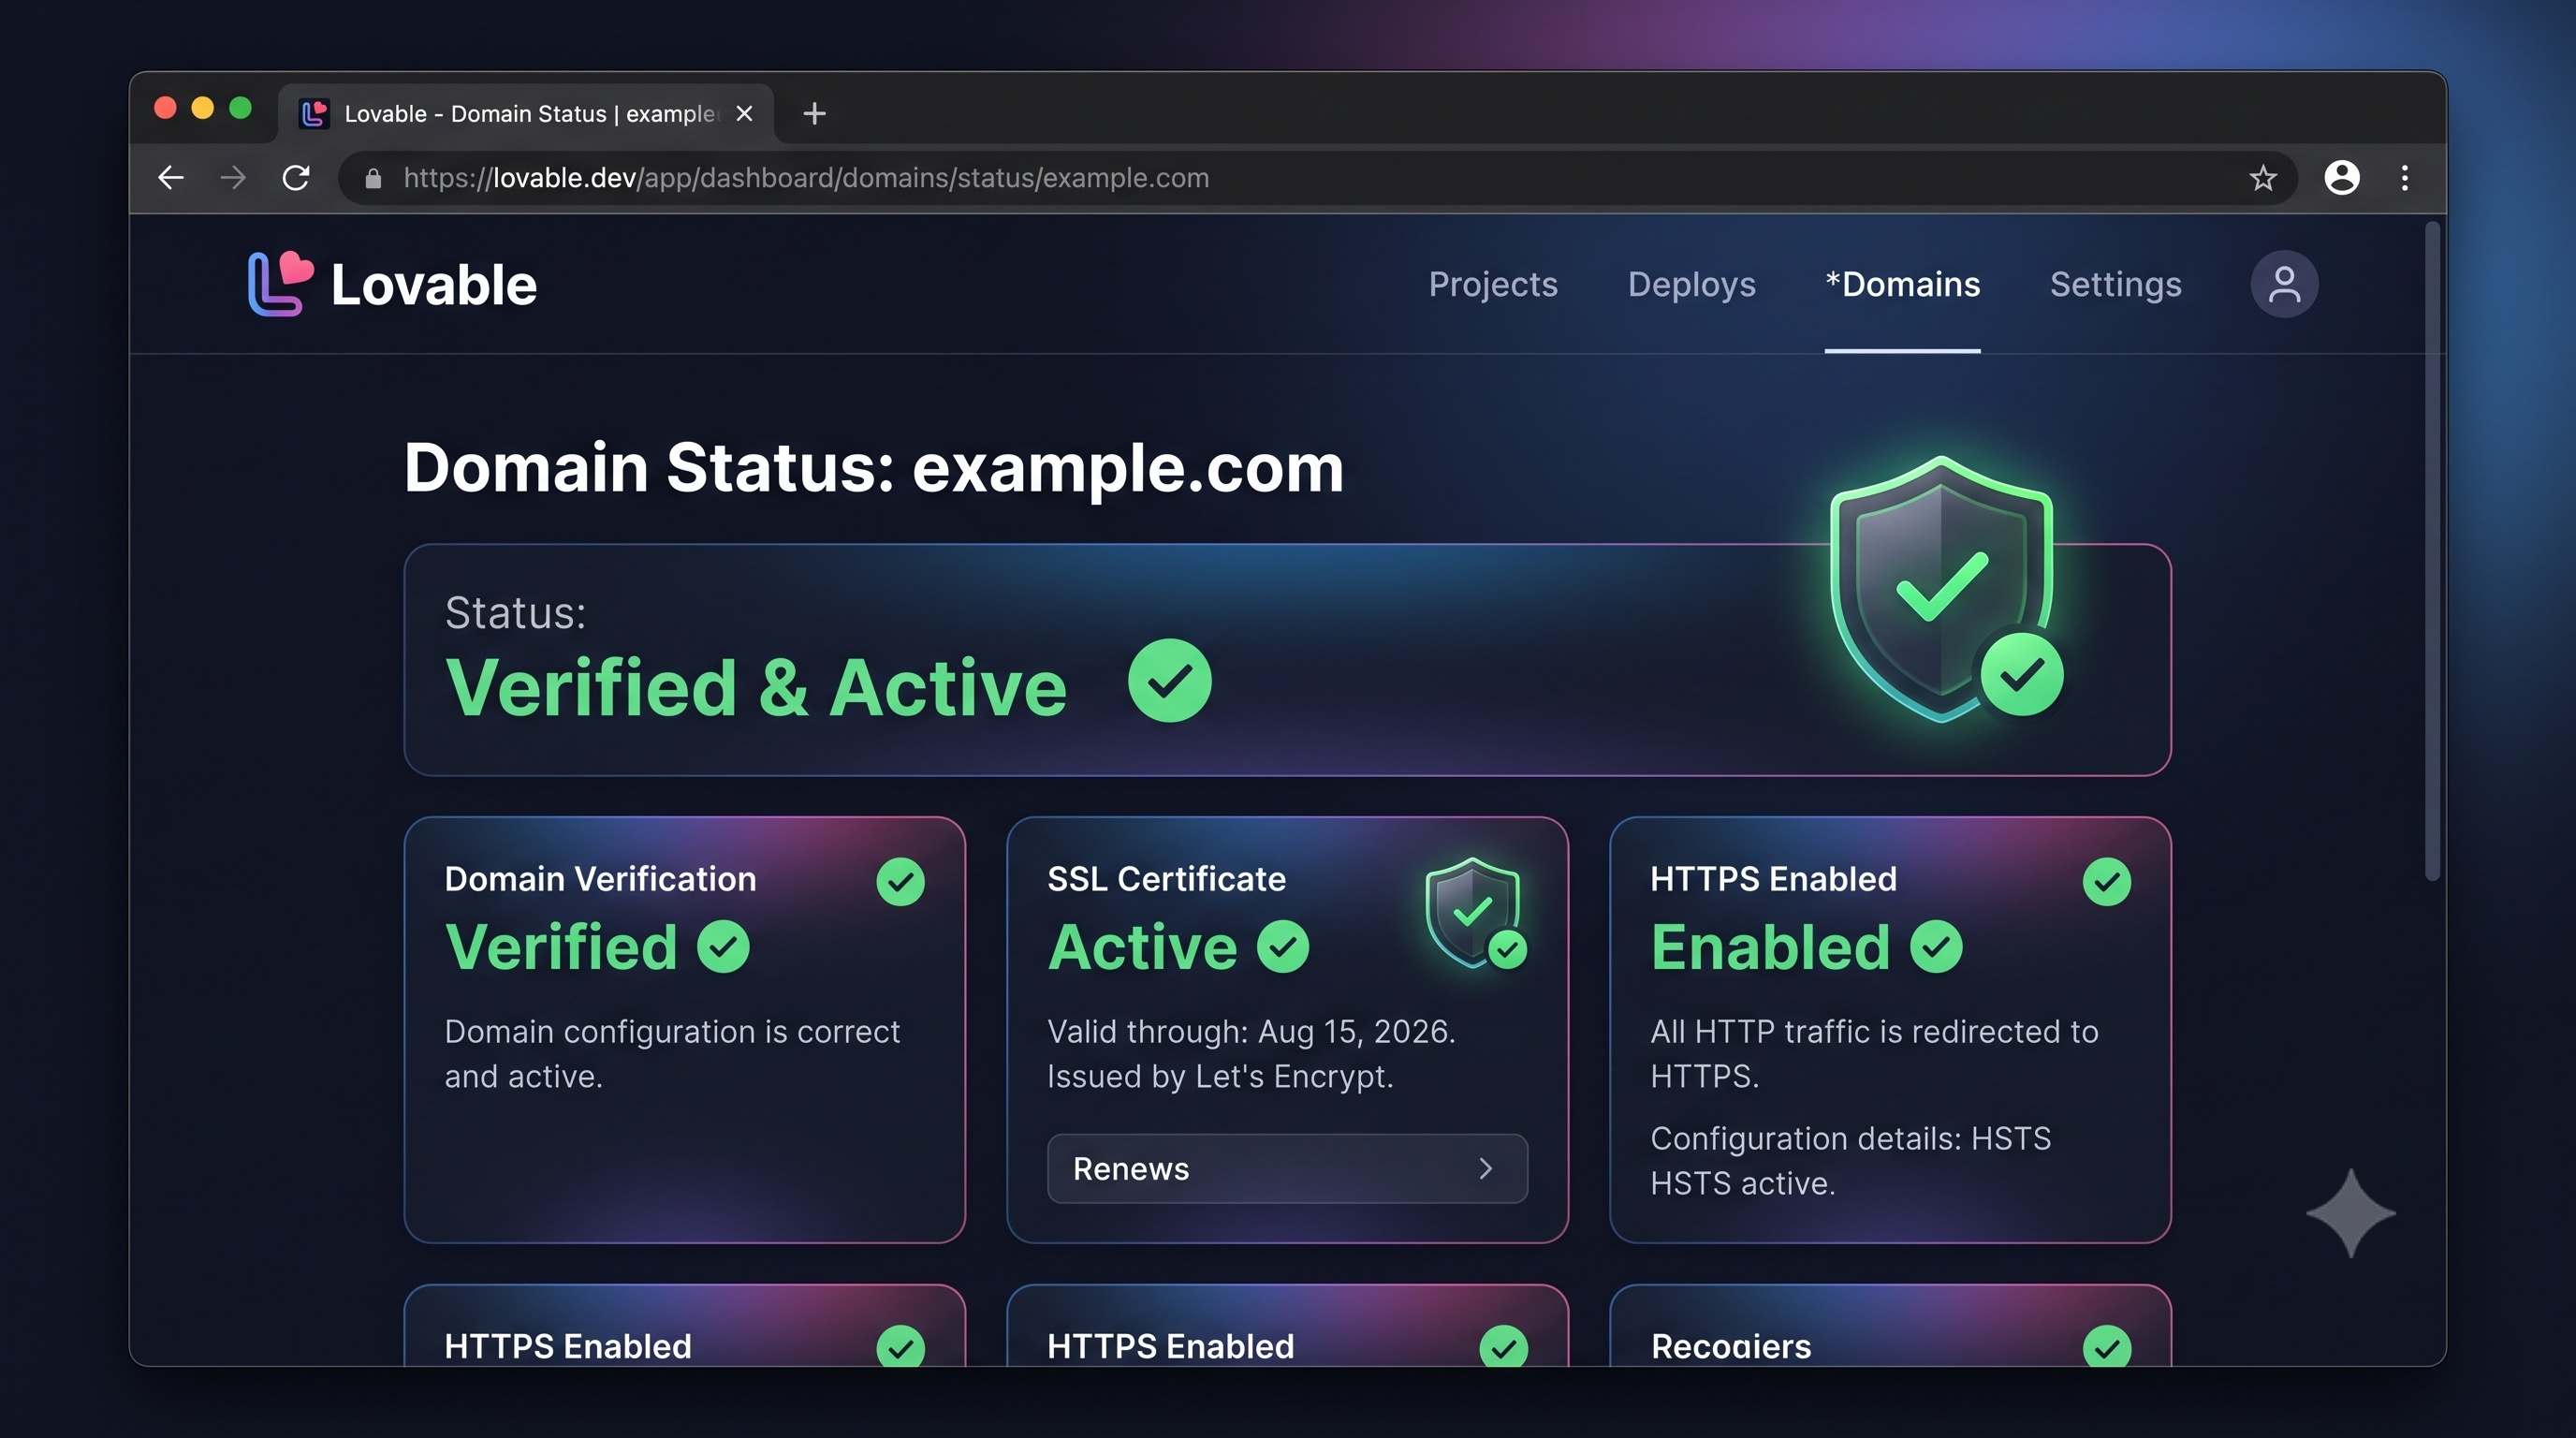Click the checkmark next to Enabled
The height and width of the screenshot is (1438, 2576).
pyautogui.click(x=1936, y=947)
